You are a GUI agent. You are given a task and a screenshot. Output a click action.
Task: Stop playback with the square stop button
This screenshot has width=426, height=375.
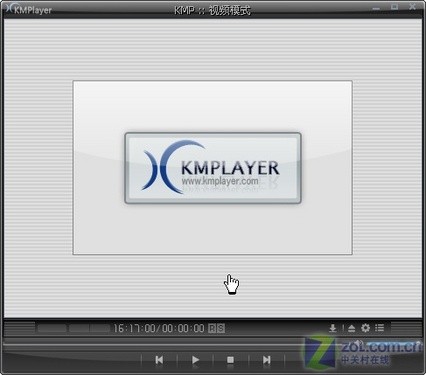click(230, 360)
